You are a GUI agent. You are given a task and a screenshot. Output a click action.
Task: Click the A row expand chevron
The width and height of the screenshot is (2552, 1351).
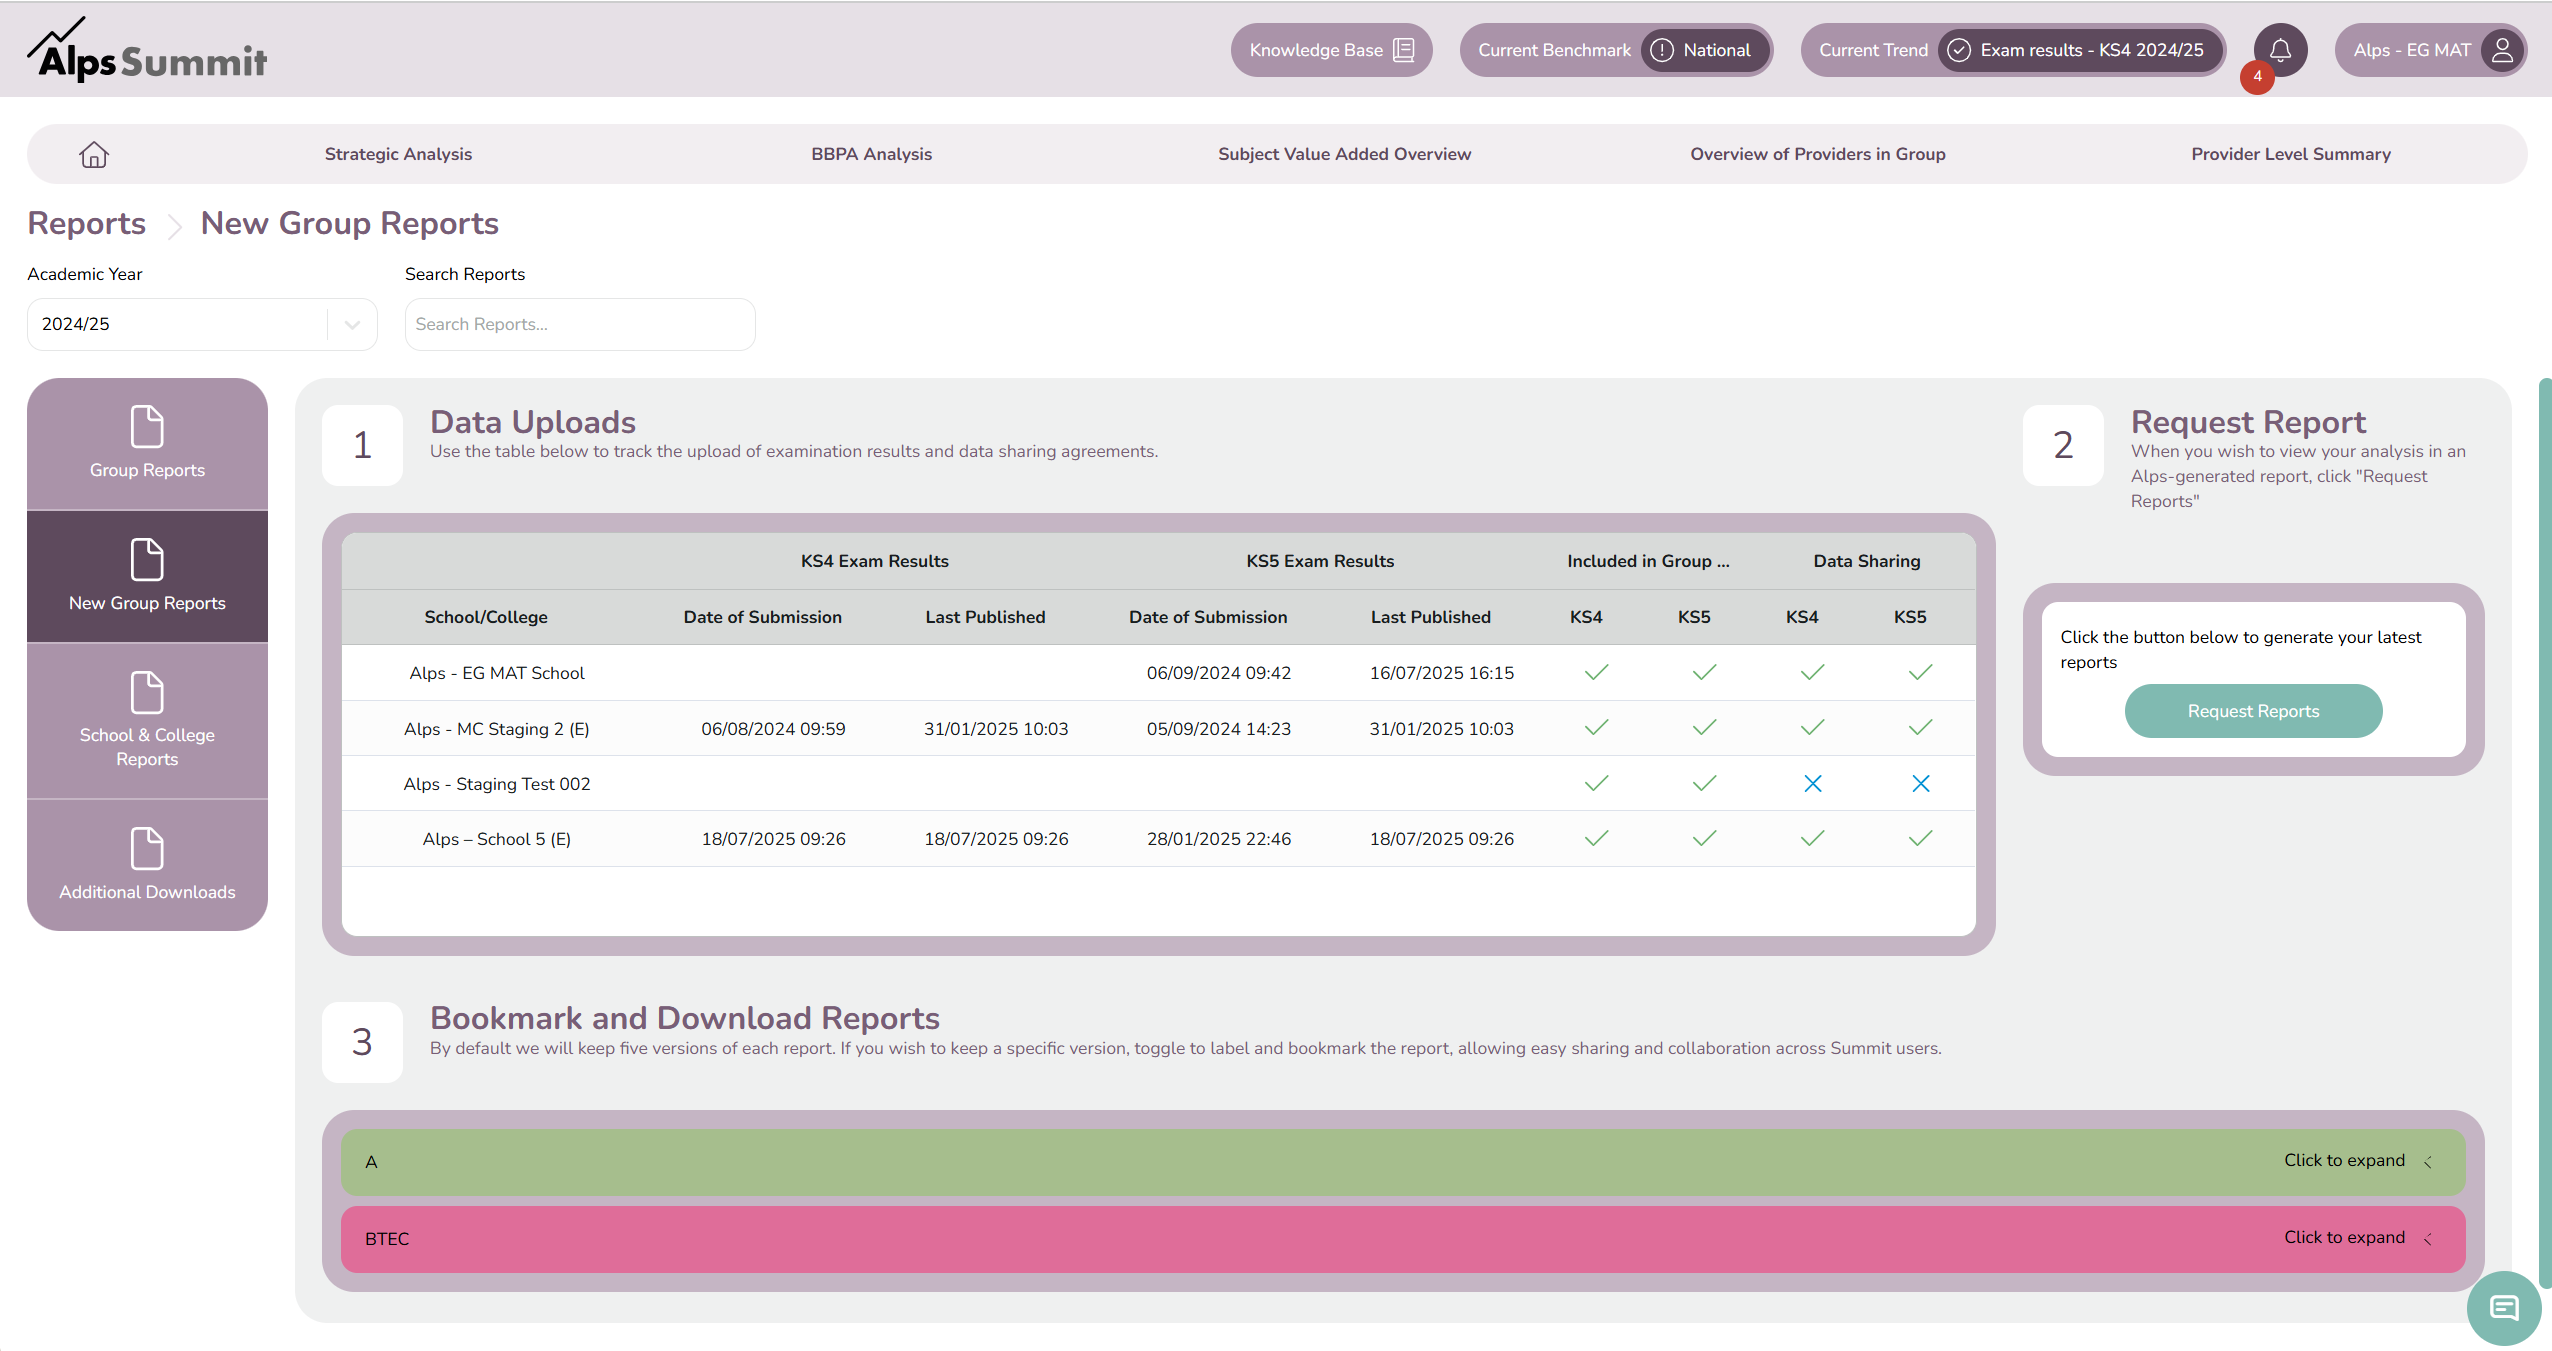point(2428,1162)
